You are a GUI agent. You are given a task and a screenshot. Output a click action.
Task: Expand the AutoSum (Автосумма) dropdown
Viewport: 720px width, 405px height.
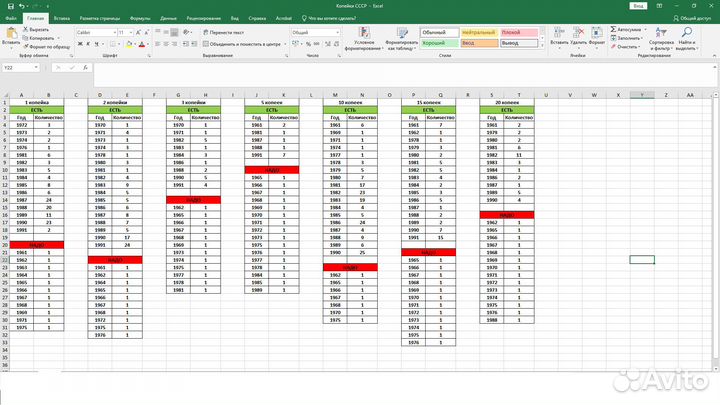tap(643, 30)
